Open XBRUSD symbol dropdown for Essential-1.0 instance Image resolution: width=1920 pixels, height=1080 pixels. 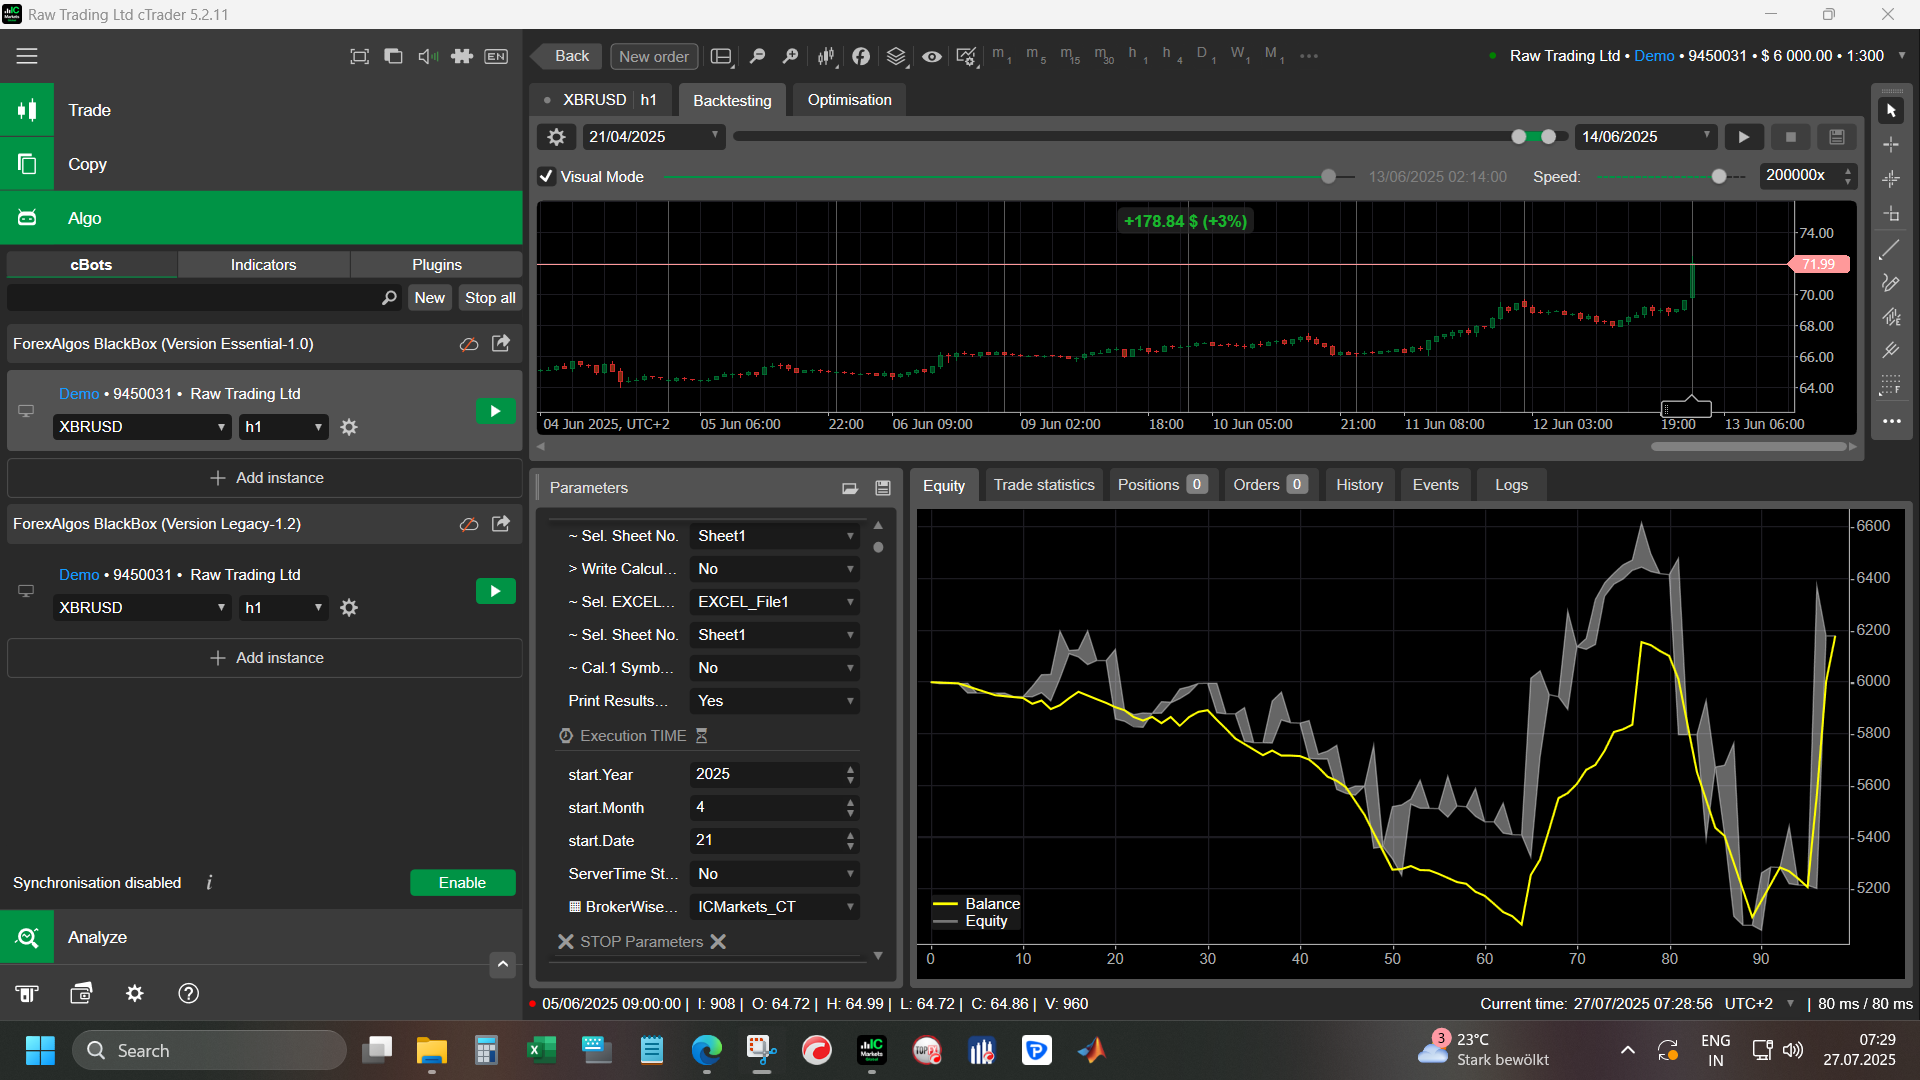(142, 427)
